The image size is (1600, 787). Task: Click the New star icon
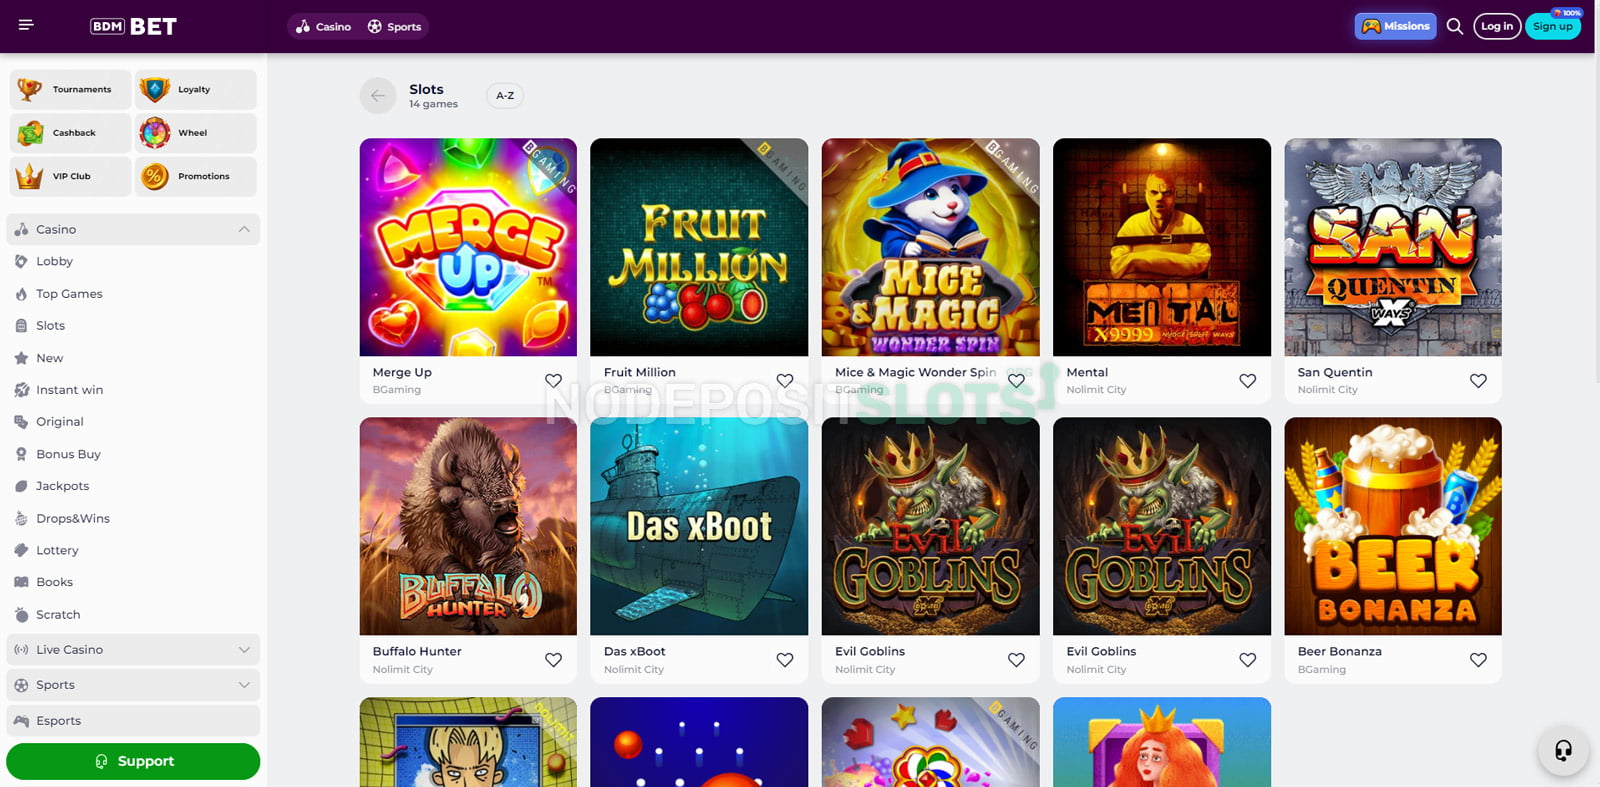click(x=21, y=358)
